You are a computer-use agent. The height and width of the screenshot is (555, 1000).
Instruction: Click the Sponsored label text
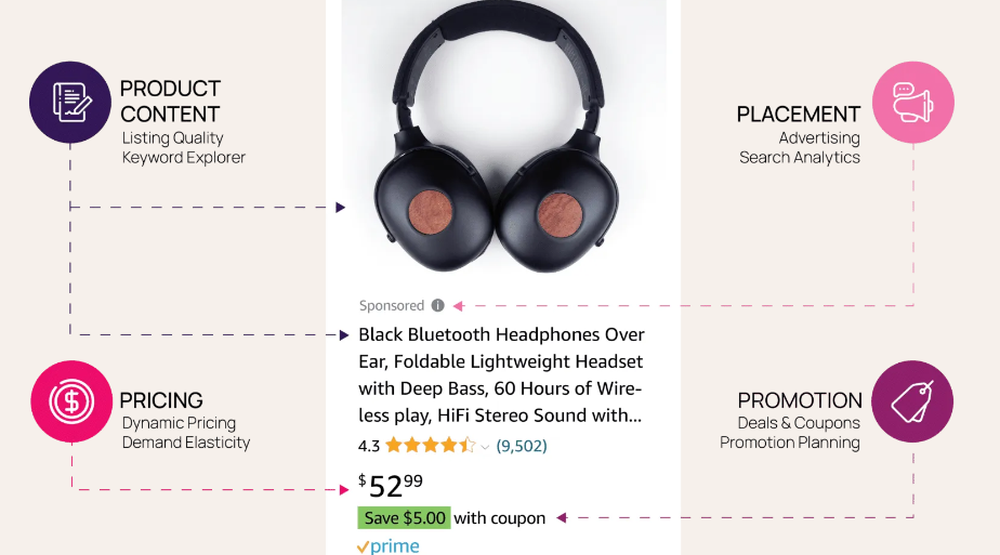[x=392, y=306]
